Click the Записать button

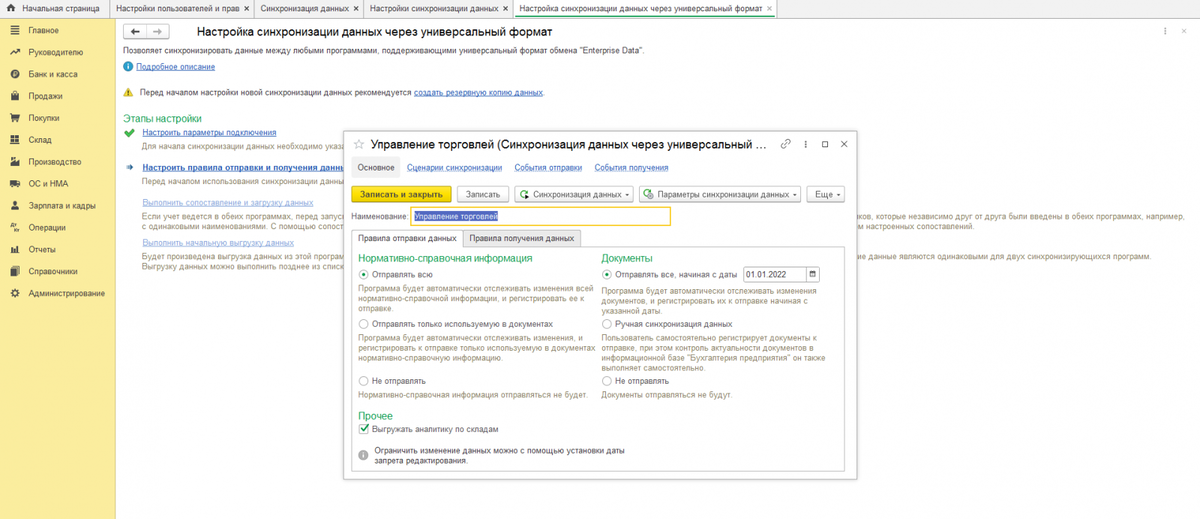click(483, 194)
